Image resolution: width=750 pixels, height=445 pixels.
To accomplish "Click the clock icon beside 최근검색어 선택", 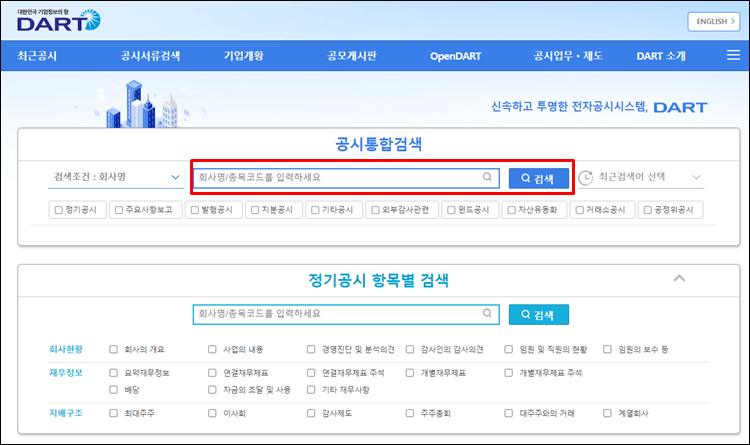I will 585,178.
